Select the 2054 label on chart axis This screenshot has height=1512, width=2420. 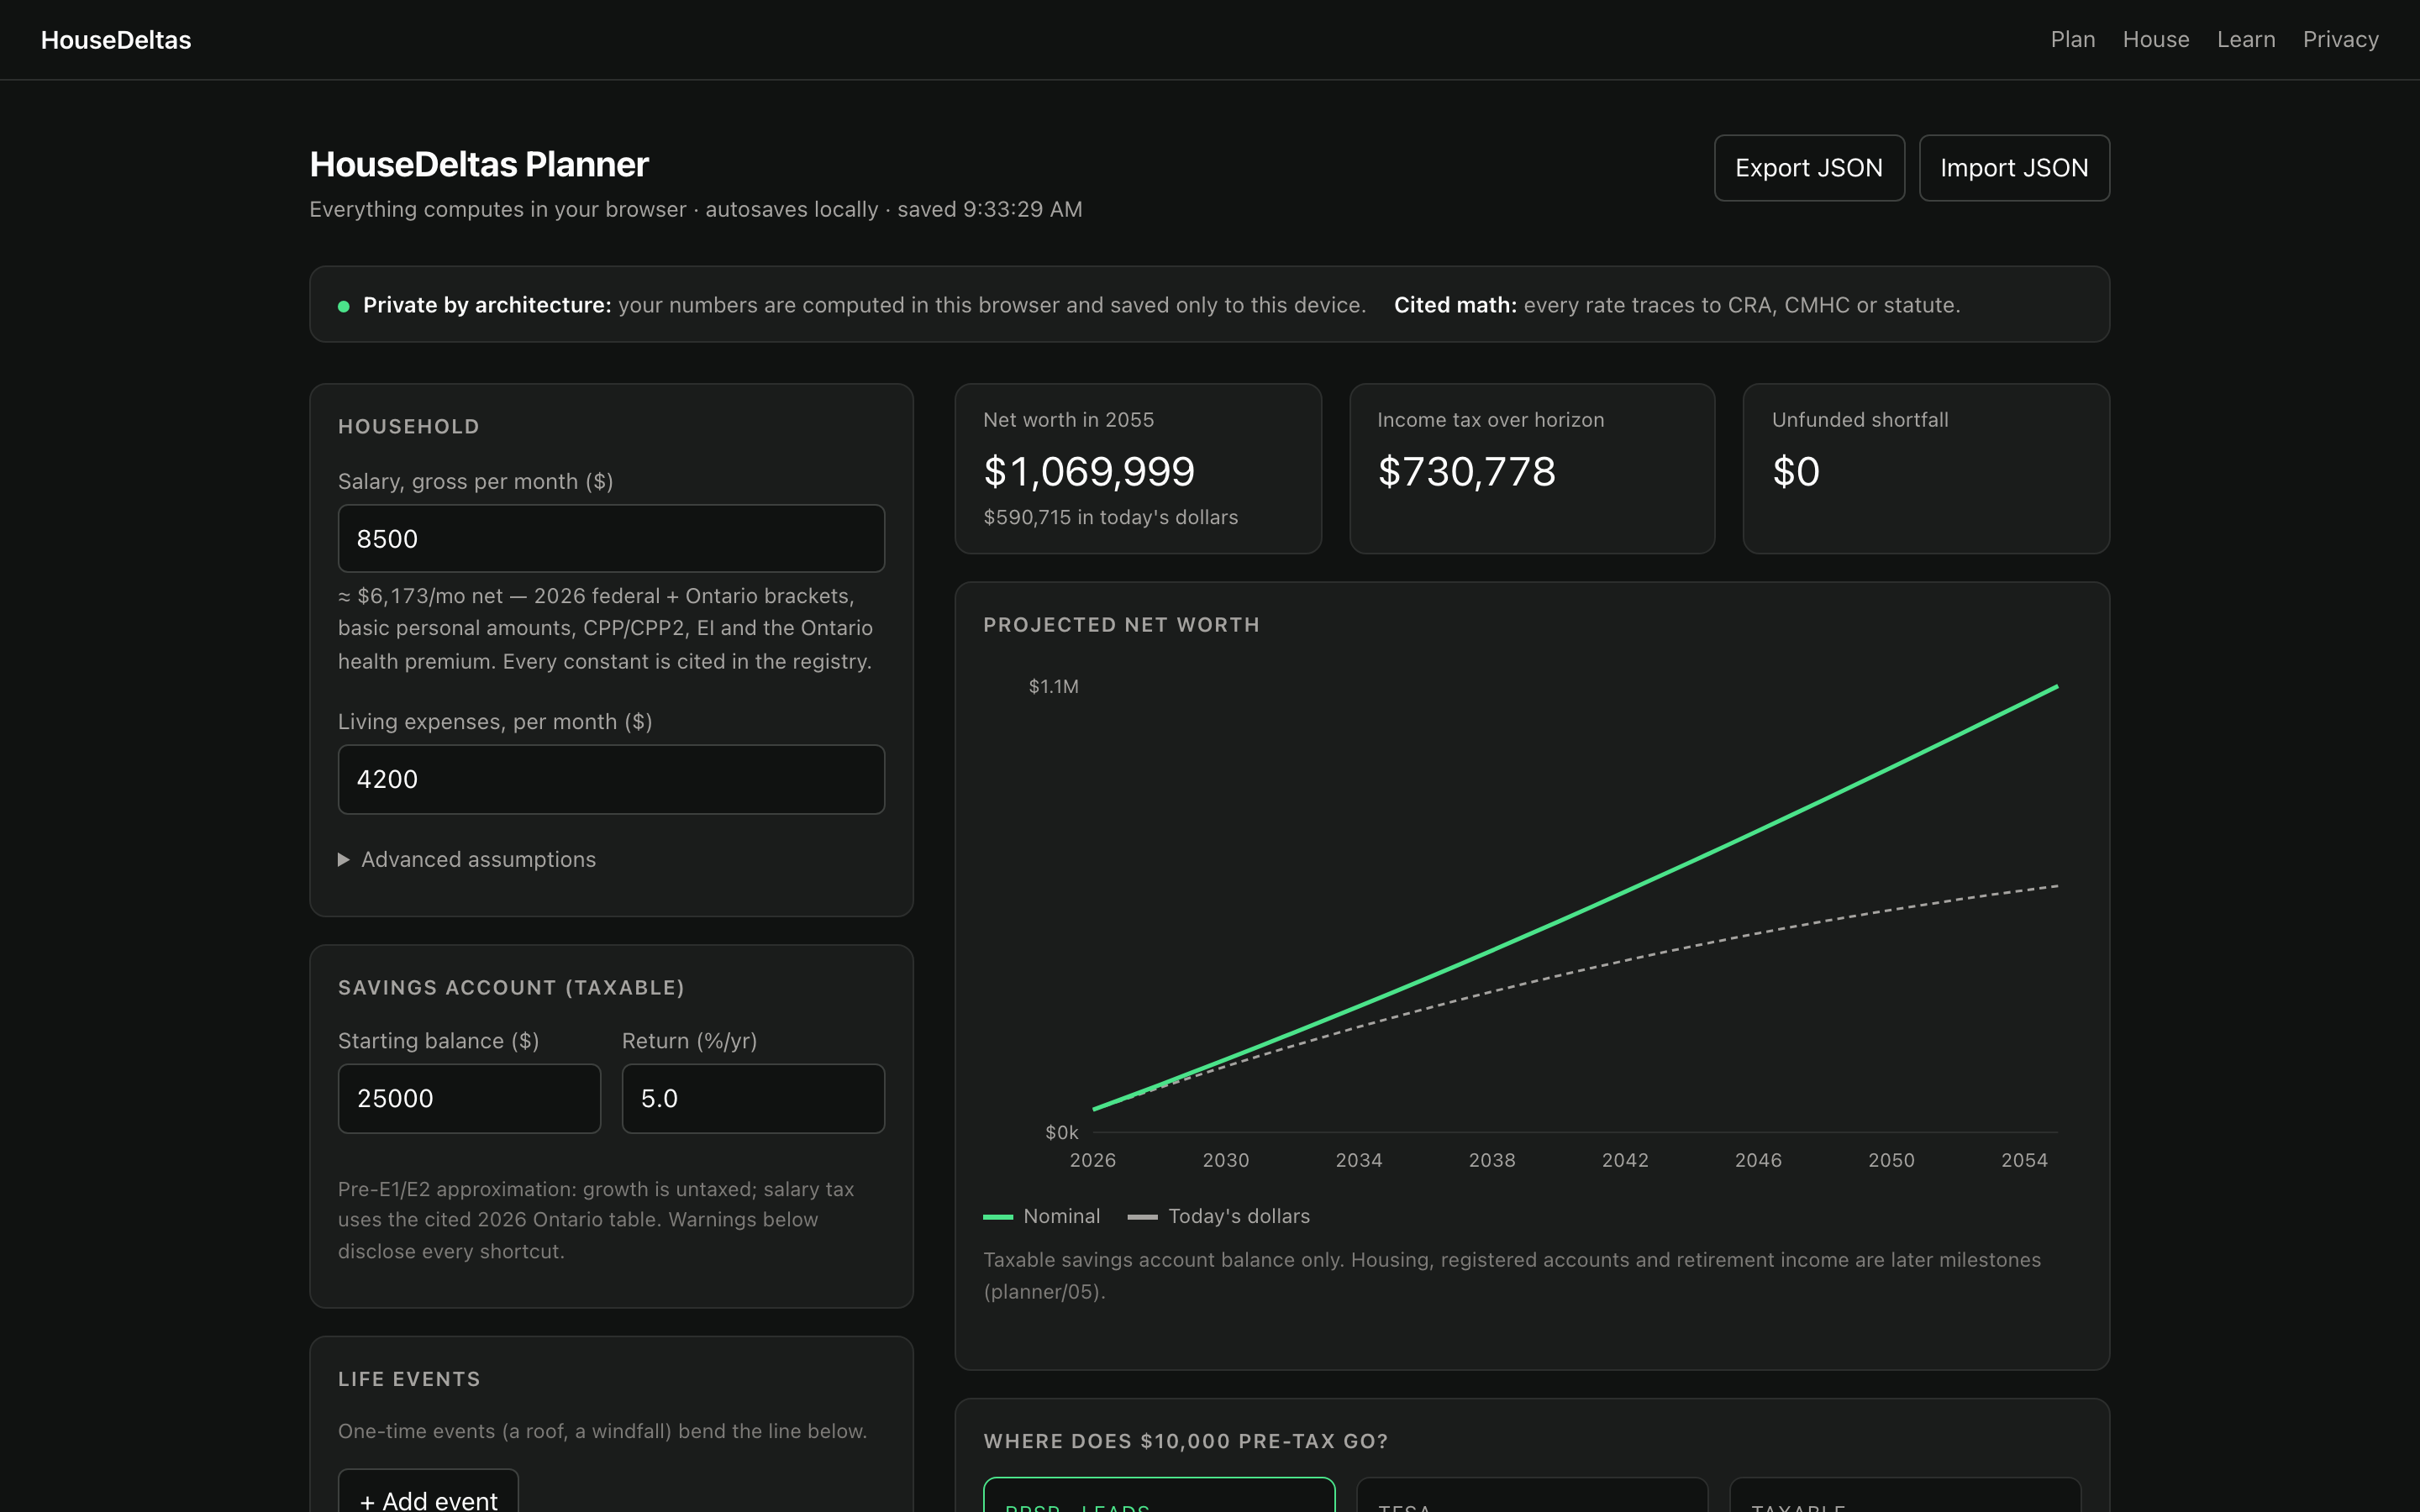(2024, 1160)
